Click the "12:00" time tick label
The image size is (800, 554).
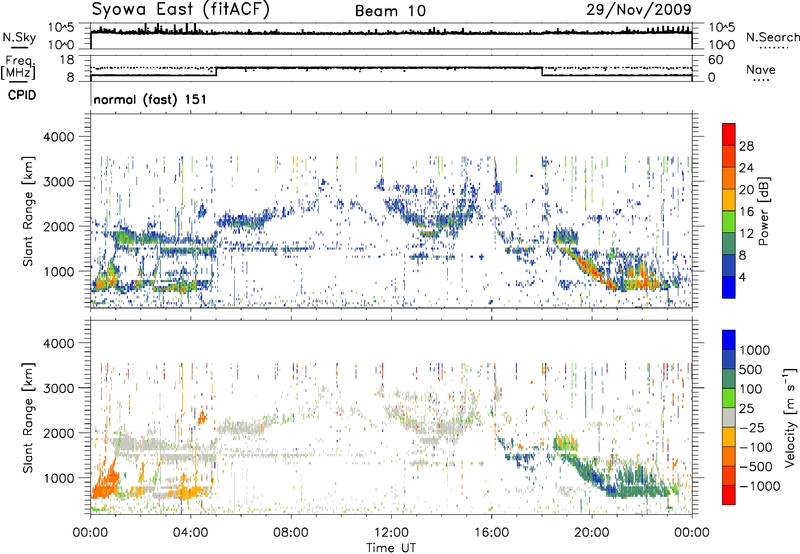pos(391,533)
